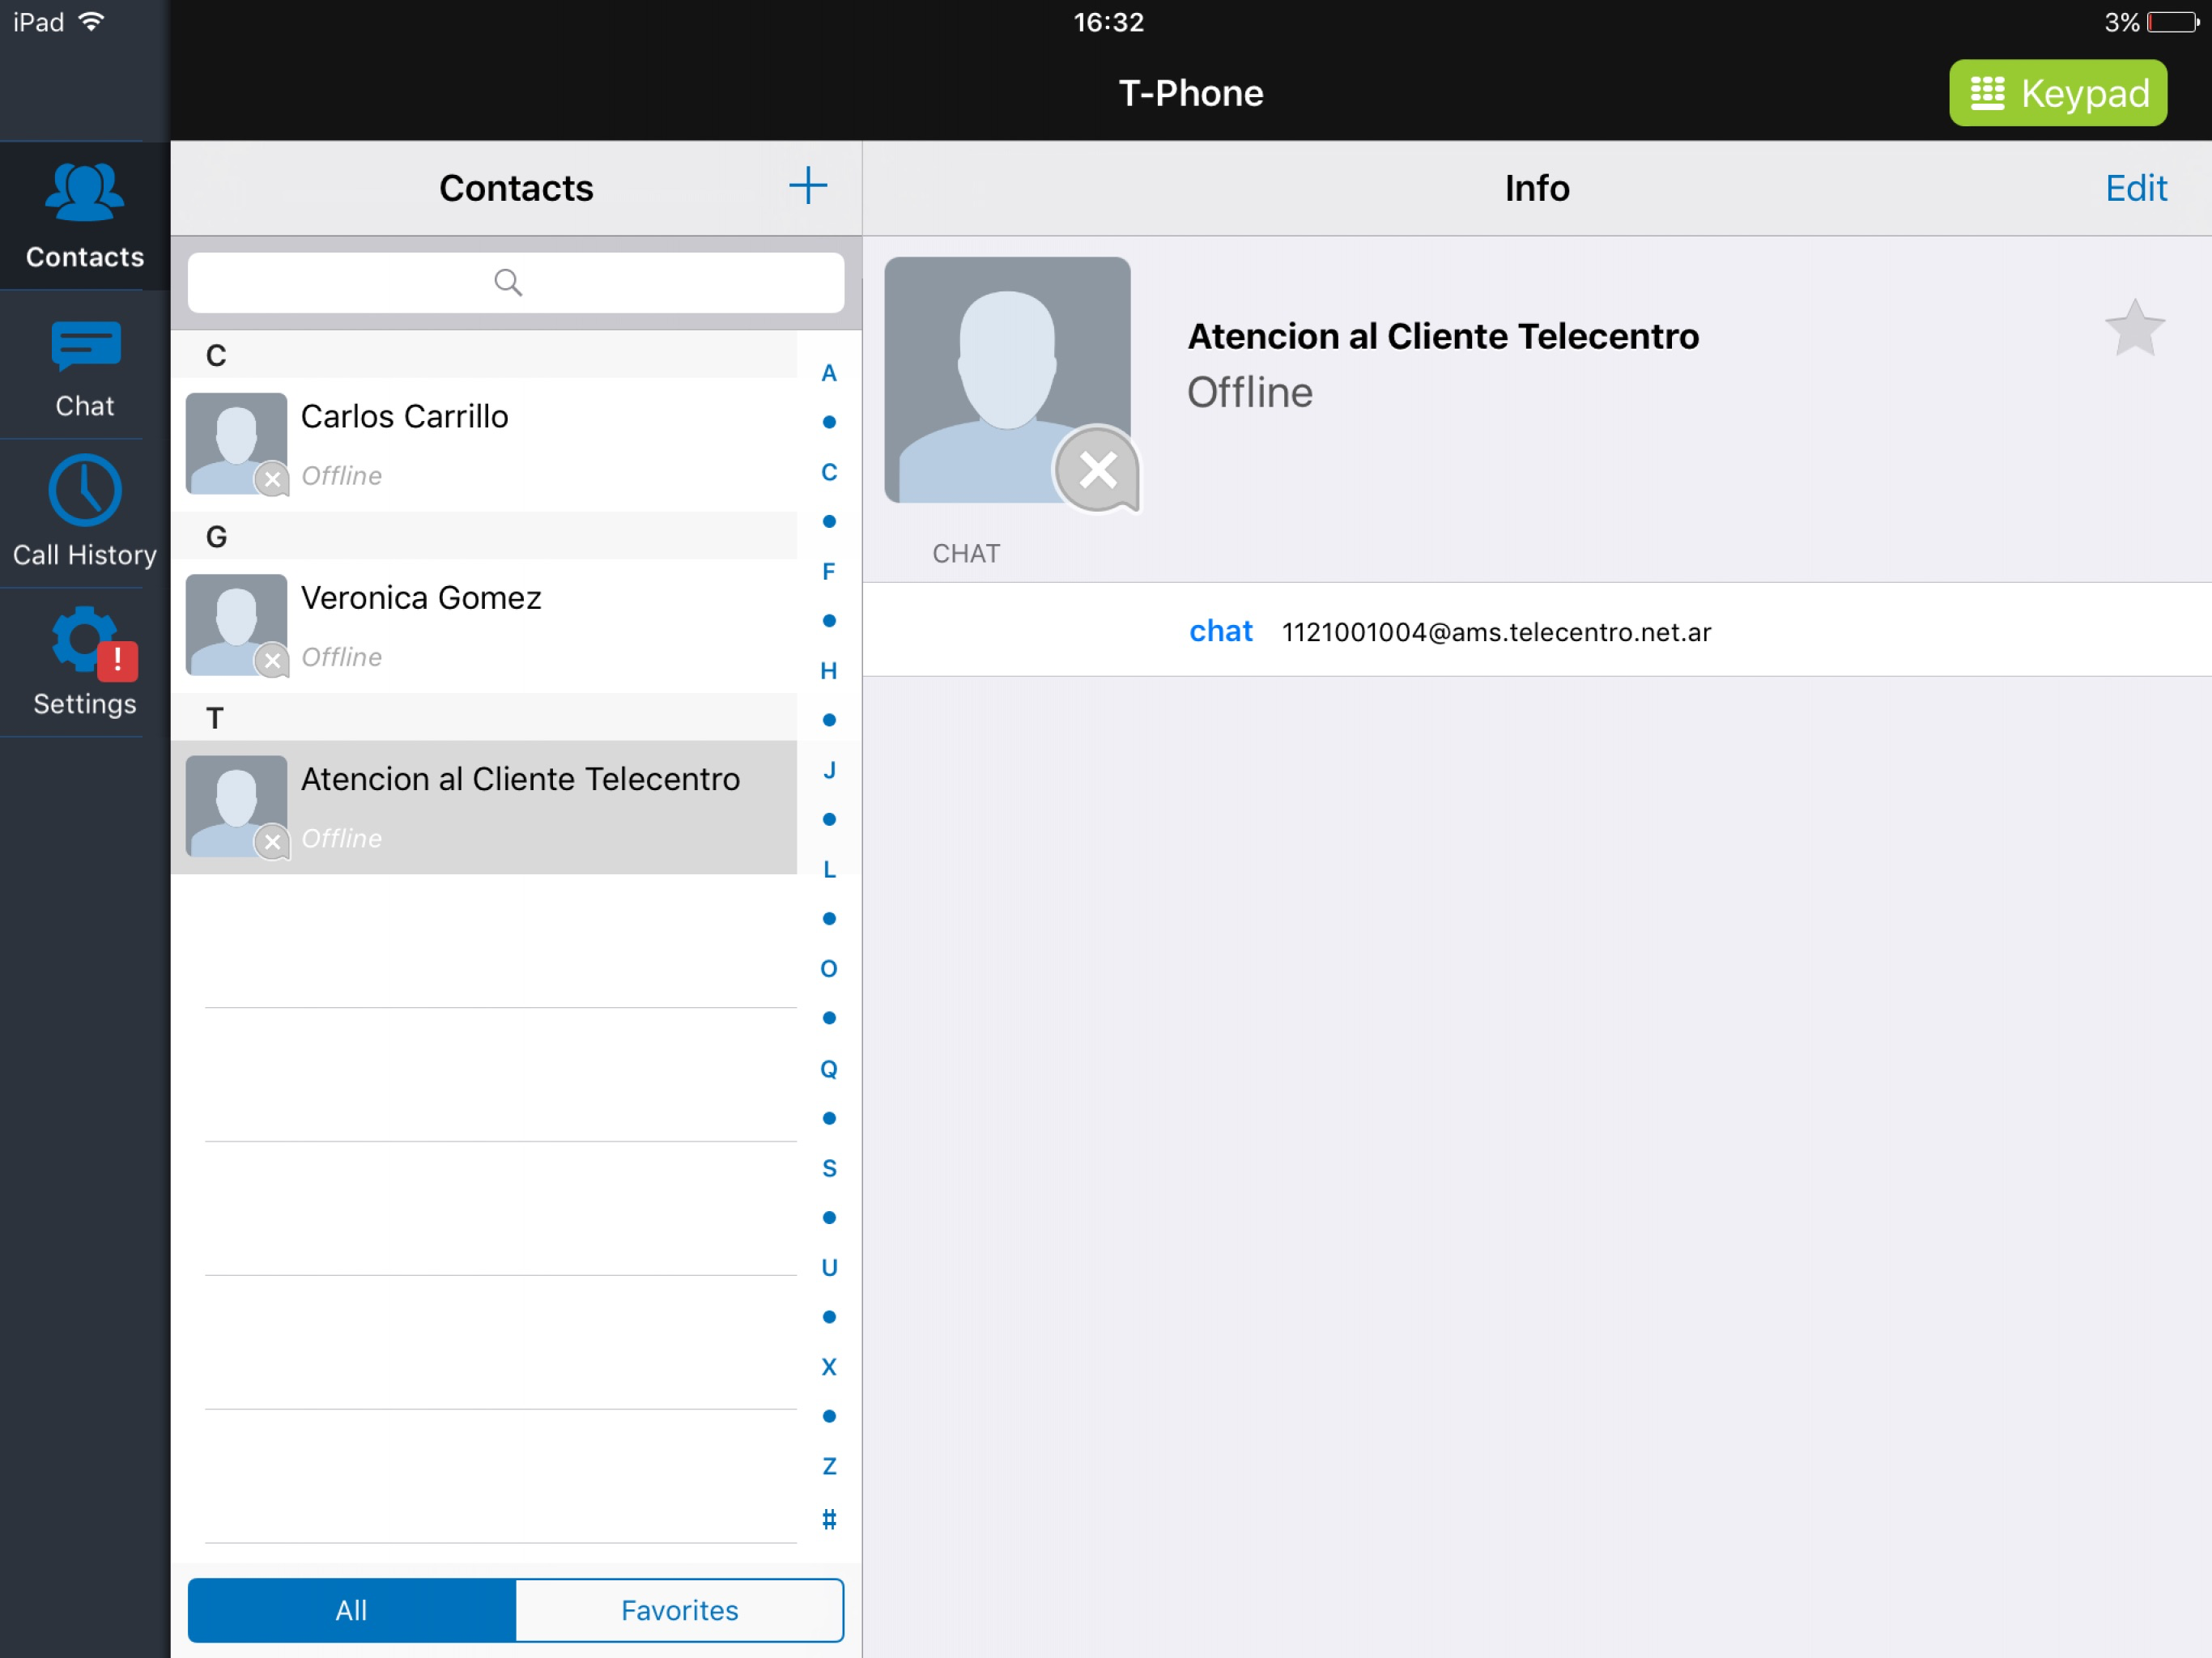Tap offline status badge on large photo
The image size is (2212, 1658).
pyautogui.click(x=1098, y=469)
